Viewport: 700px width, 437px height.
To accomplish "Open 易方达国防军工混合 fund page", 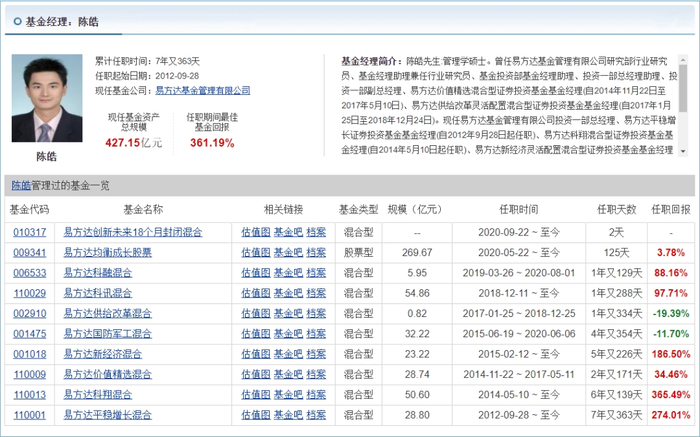I will click(x=108, y=334).
